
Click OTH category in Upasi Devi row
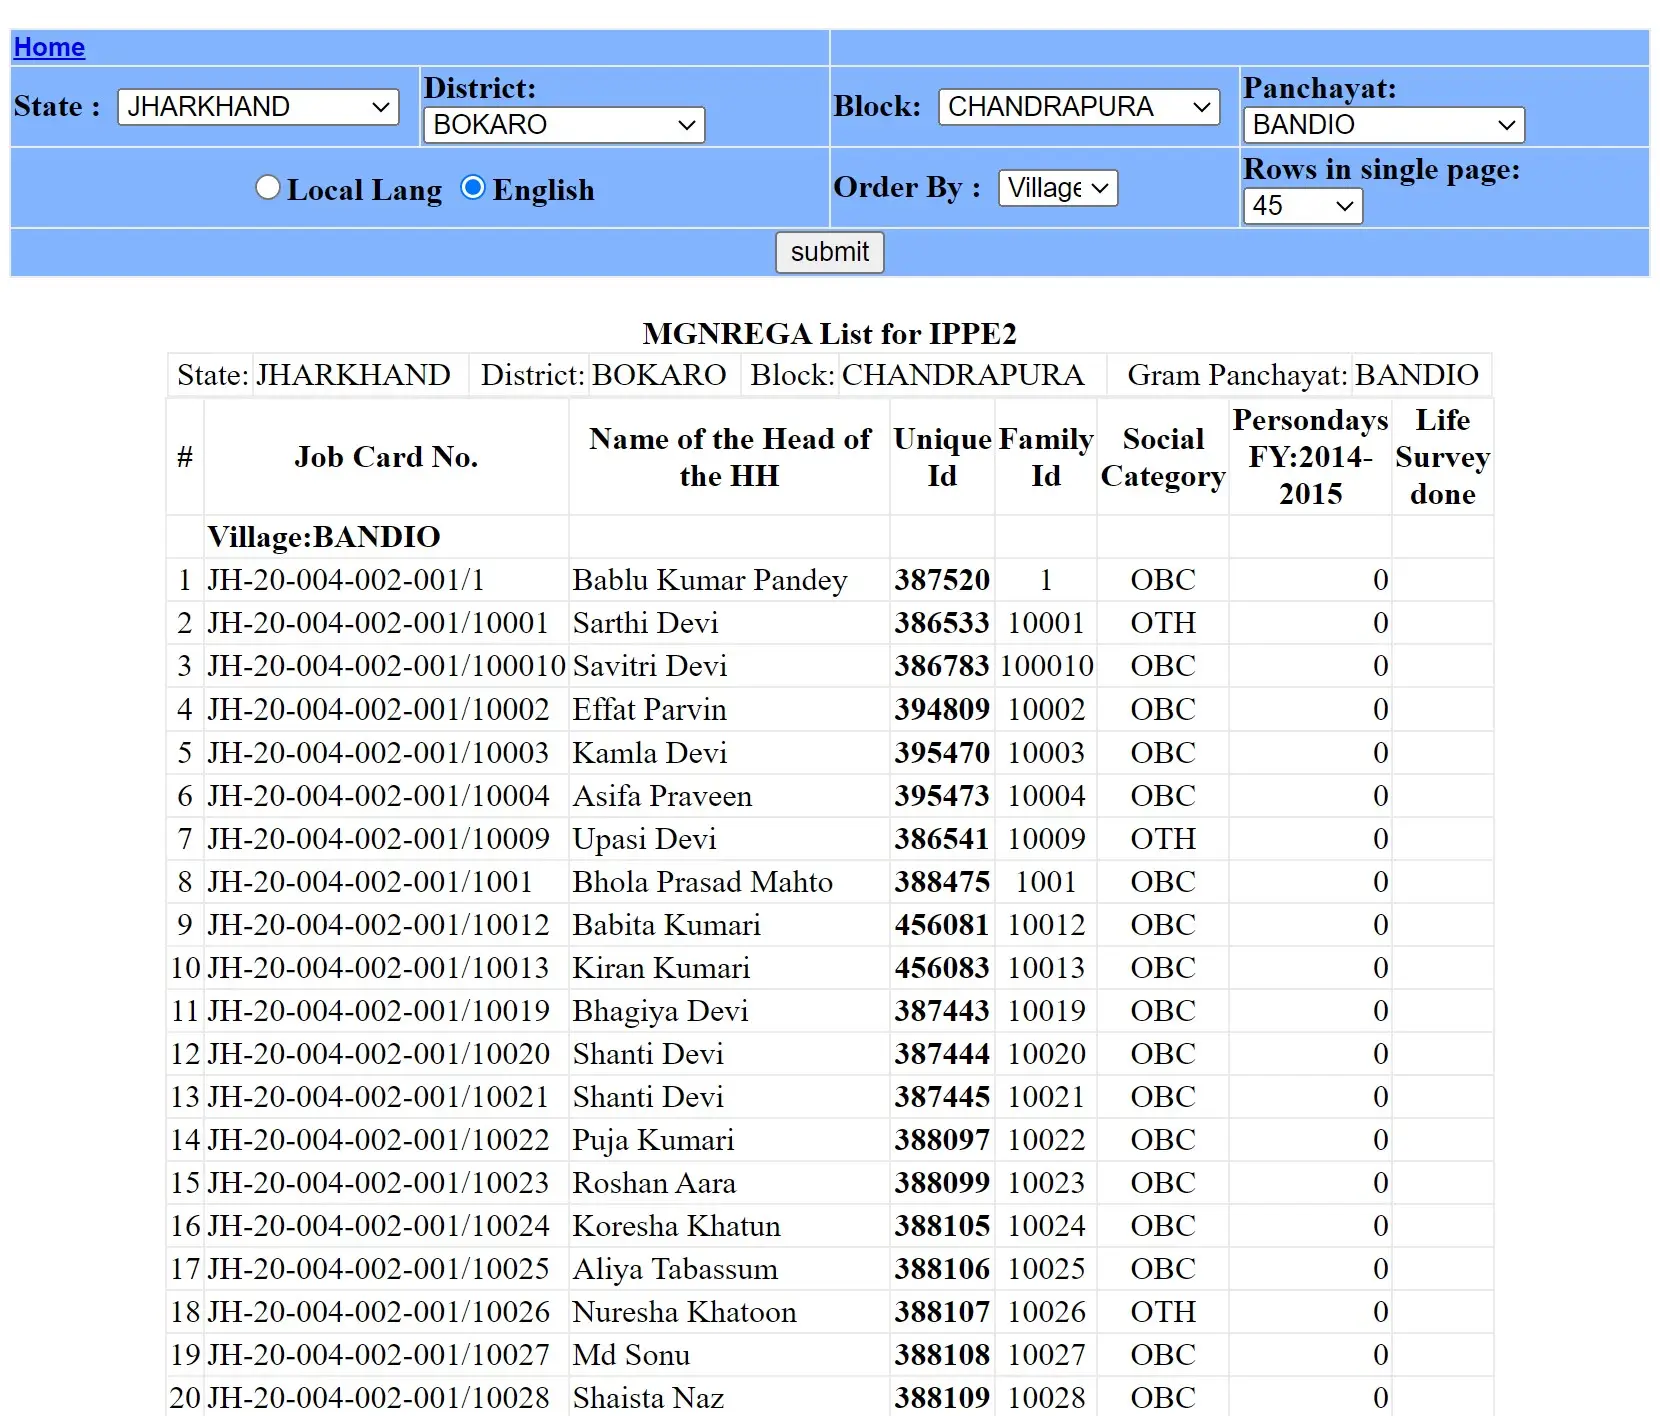[1163, 839]
